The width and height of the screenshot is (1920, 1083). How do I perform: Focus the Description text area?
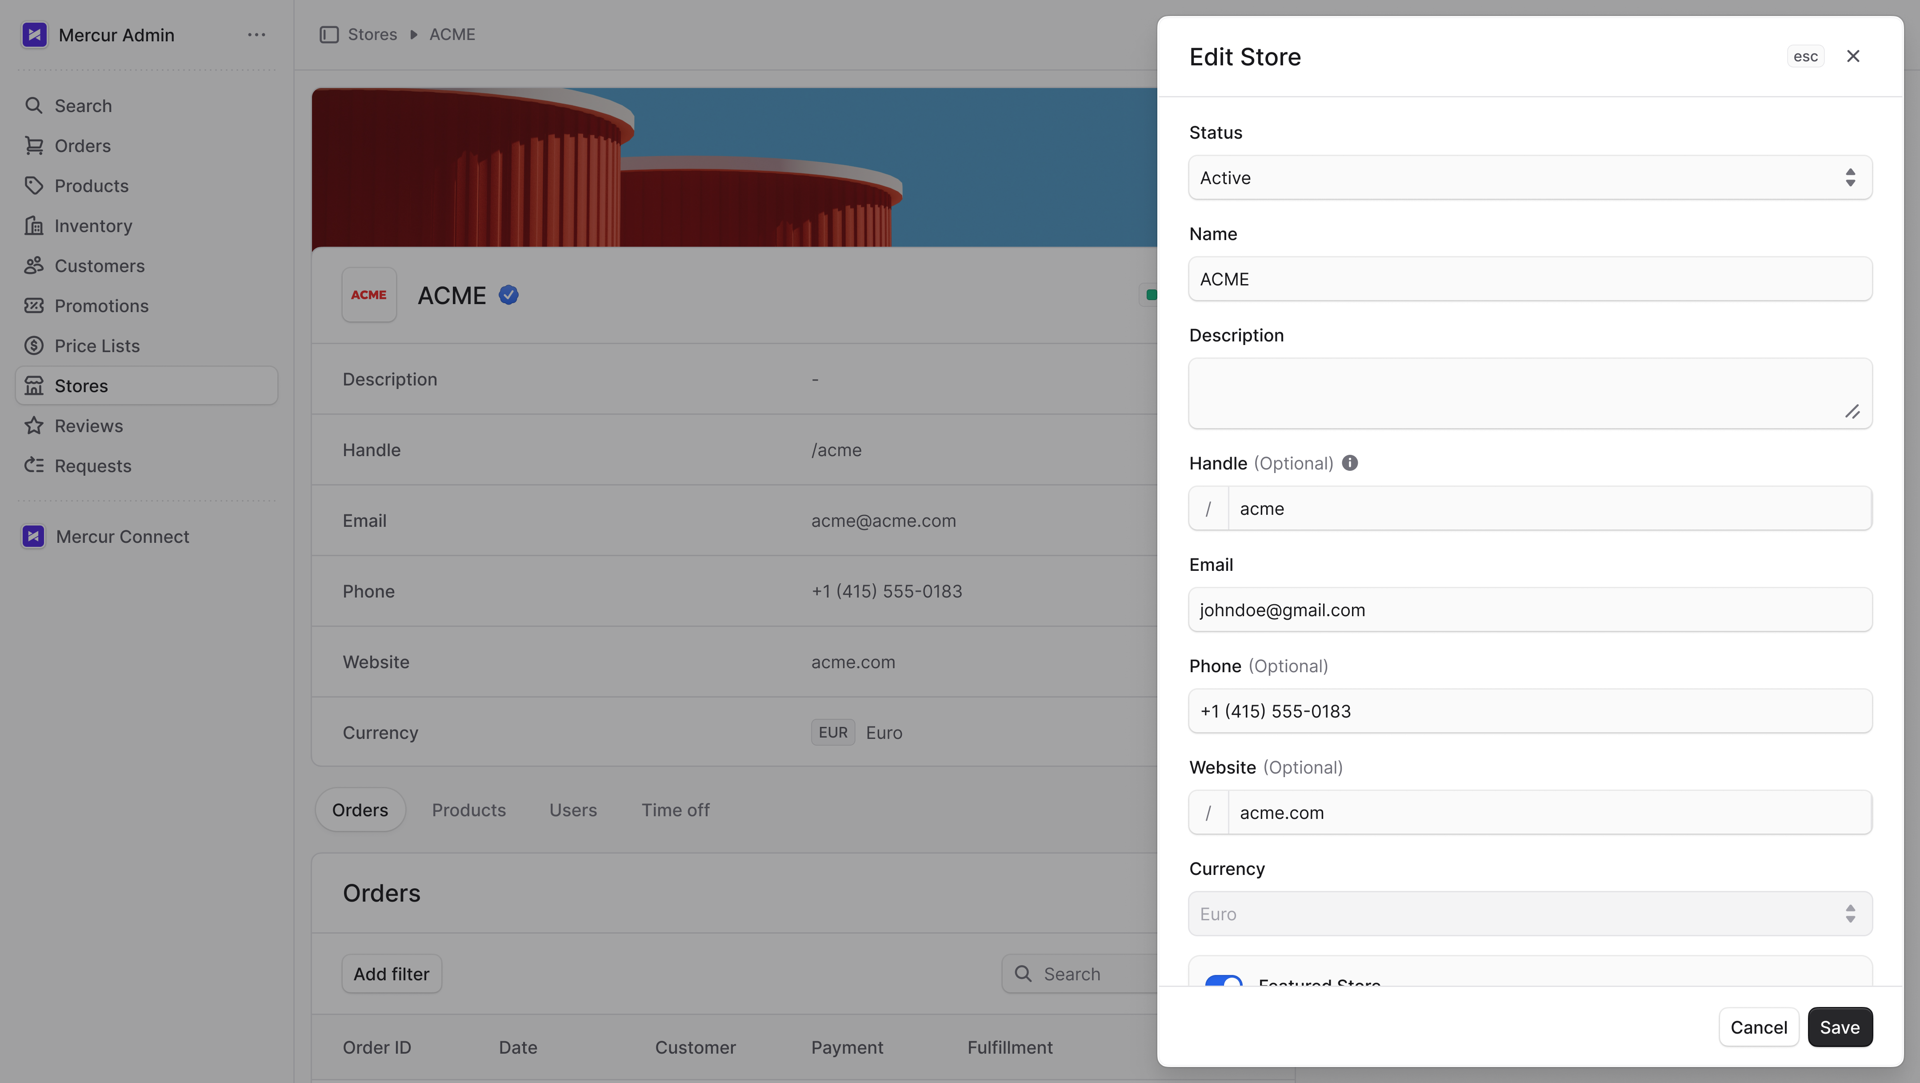(1530, 394)
